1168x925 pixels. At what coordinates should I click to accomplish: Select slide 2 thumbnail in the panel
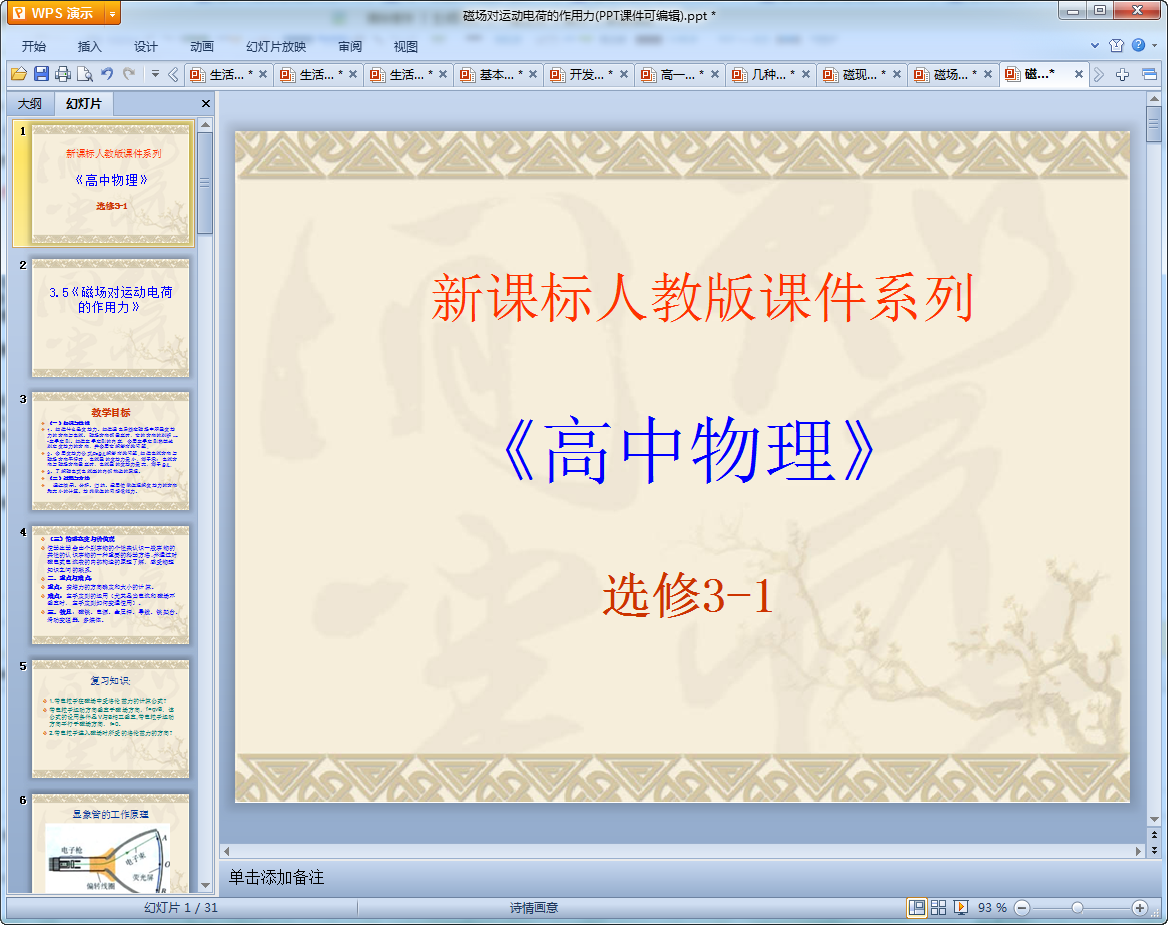[x=110, y=315]
